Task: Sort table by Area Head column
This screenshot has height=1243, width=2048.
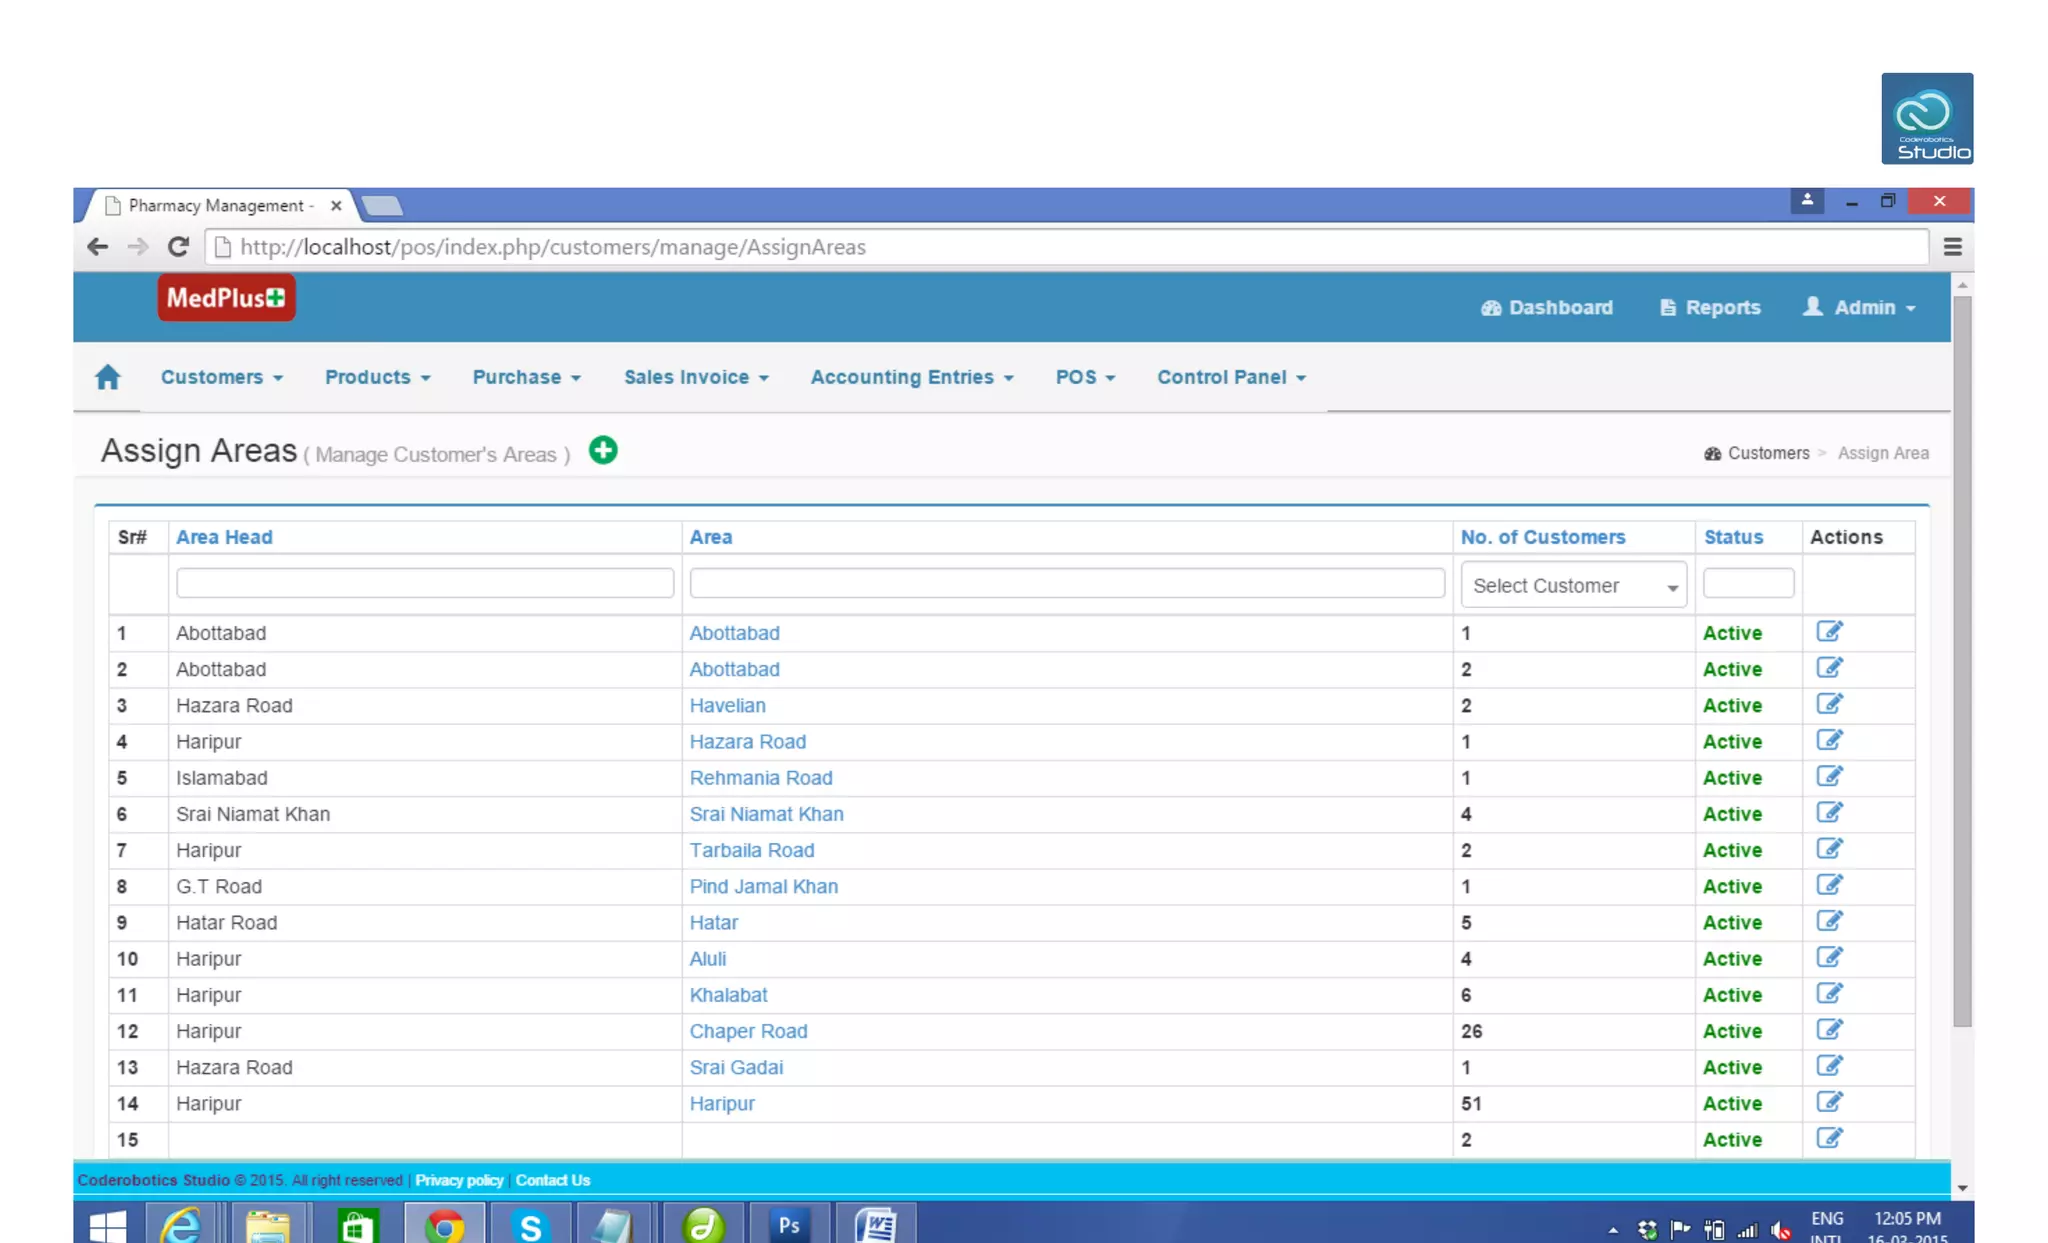Action: tap(224, 537)
